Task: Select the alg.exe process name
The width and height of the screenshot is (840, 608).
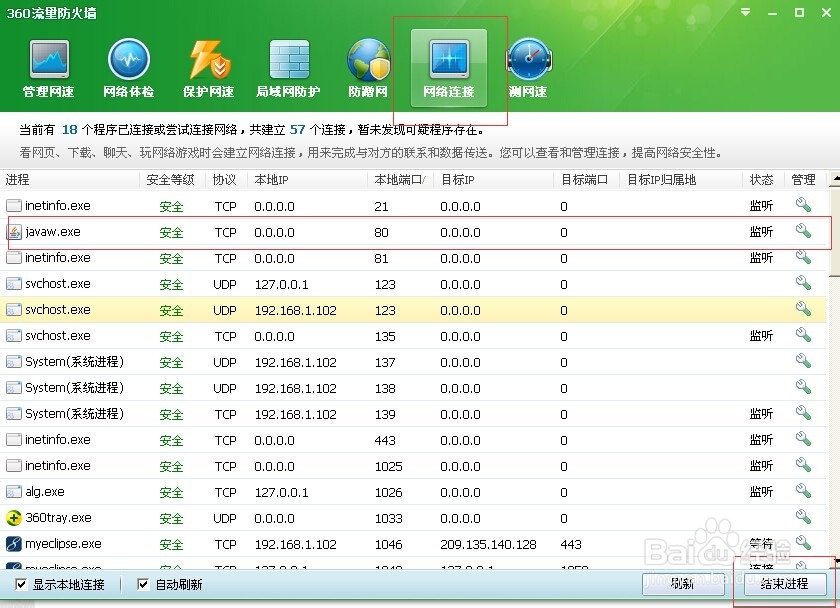Action: pyautogui.click(x=45, y=492)
